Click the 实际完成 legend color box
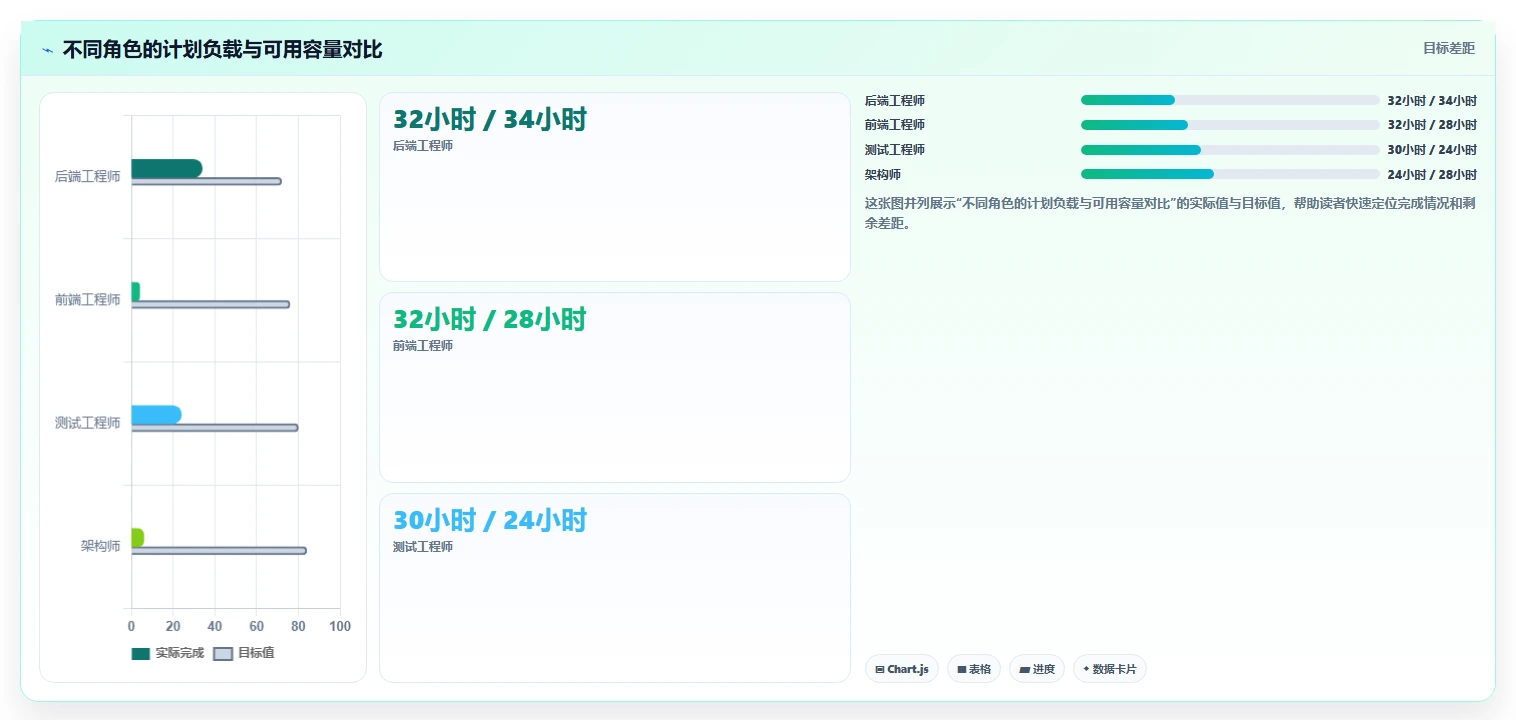This screenshot has height=720, width=1516. tap(141, 654)
